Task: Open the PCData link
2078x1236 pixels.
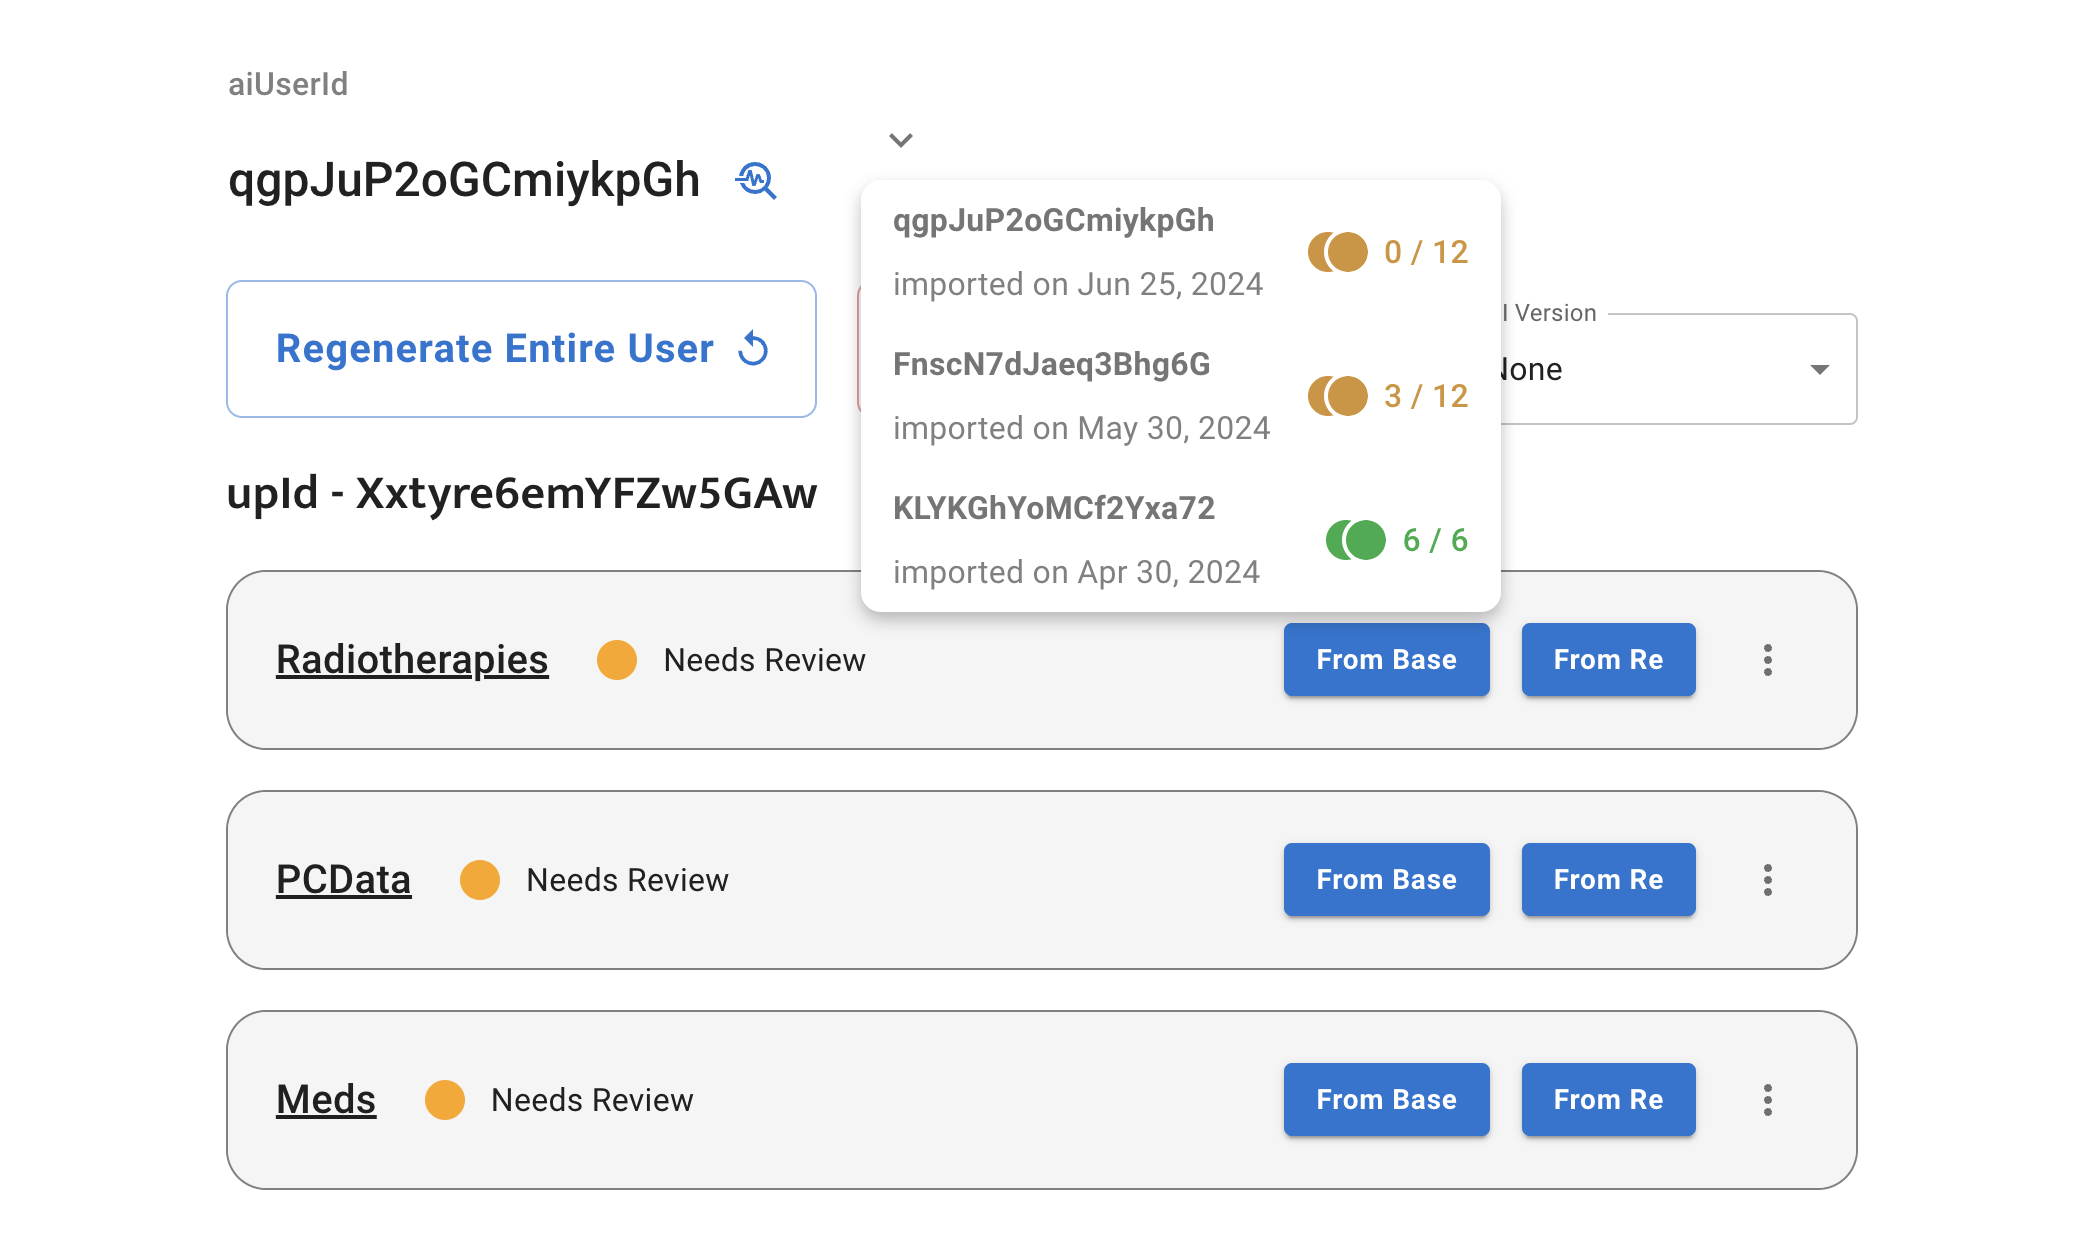Action: (343, 880)
